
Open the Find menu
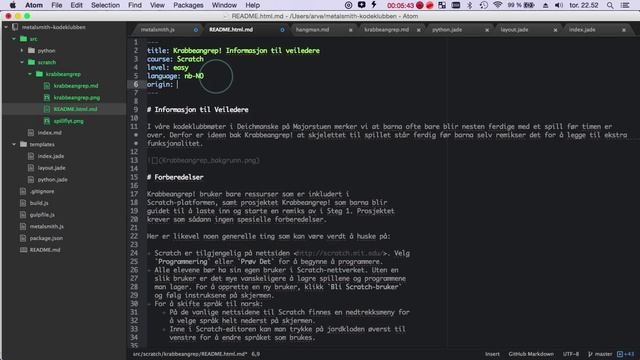(x=135, y=5)
